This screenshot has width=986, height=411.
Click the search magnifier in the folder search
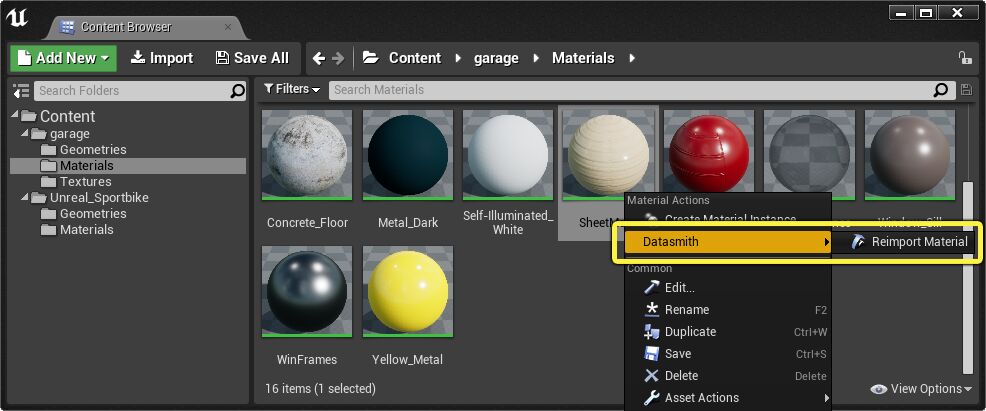pyautogui.click(x=237, y=91)
